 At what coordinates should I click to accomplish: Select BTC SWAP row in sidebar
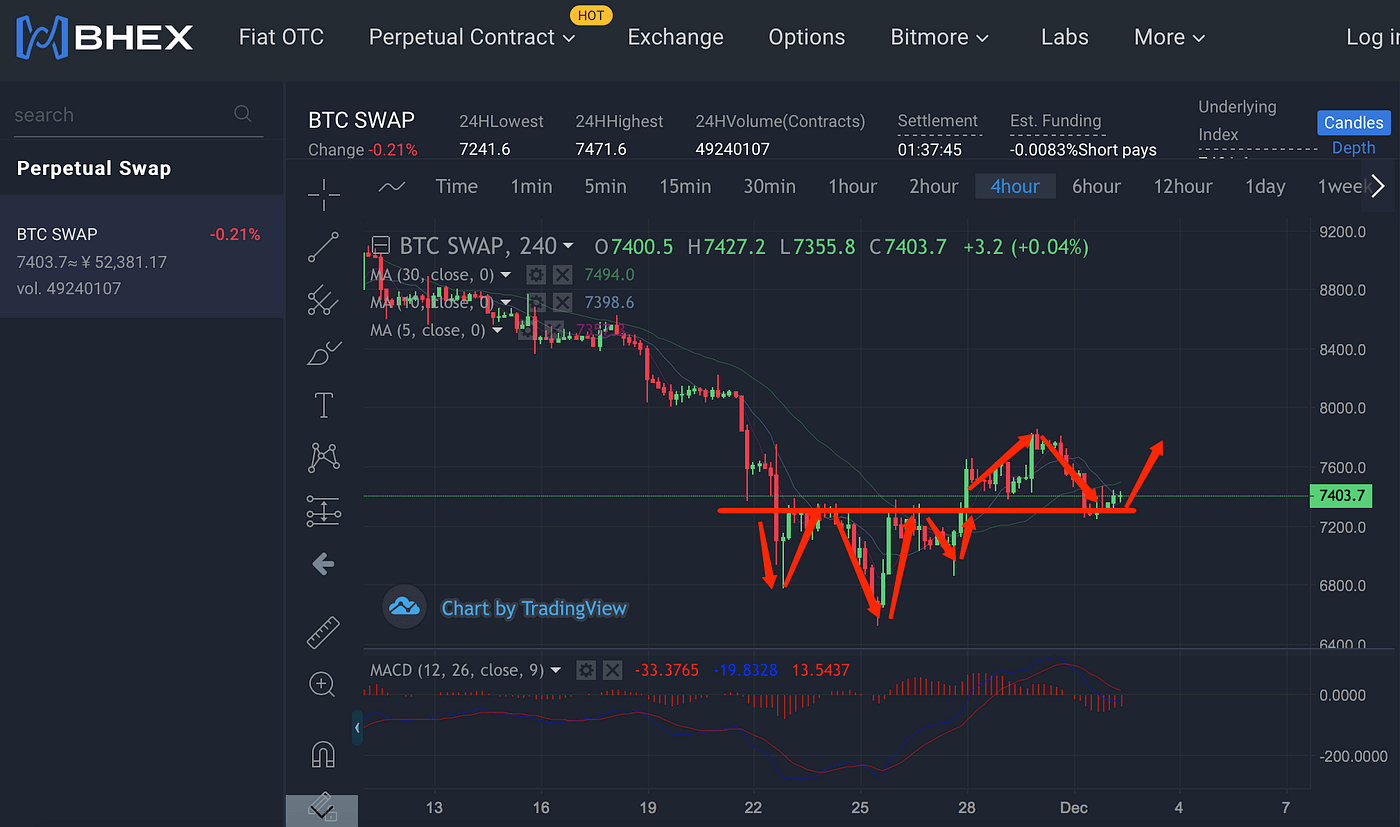click(142, 257)
